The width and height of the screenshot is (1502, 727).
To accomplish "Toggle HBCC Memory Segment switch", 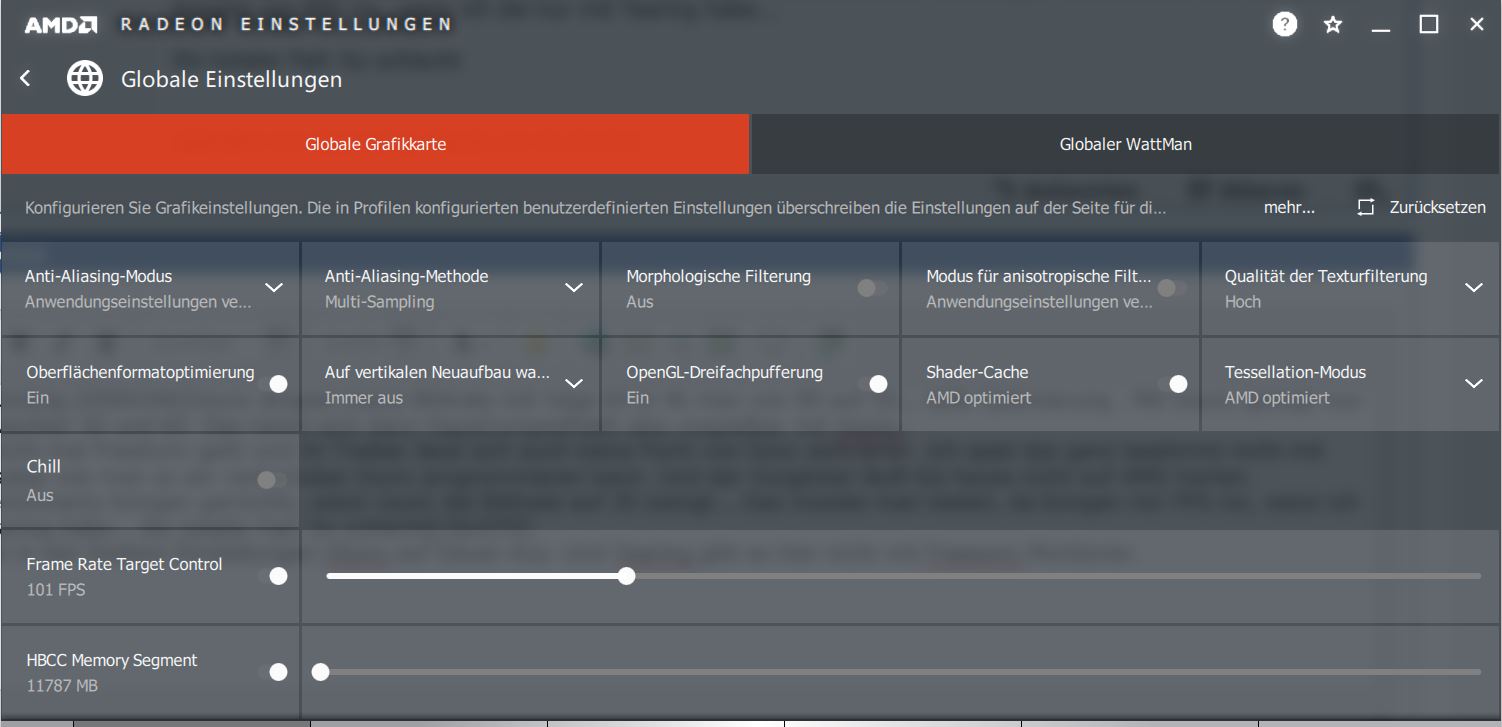I will coord(272,672).
